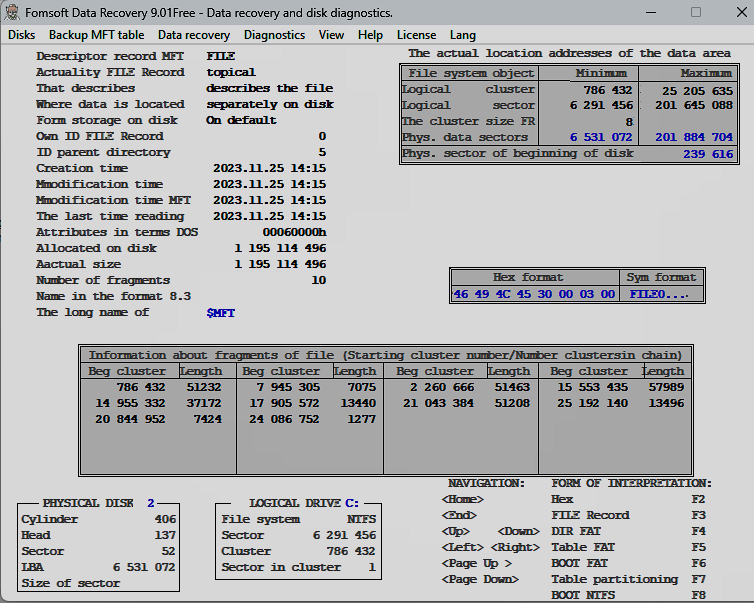Select the DIR FAT interpretation form
This screenshot has width=754, height=603.
tap(576, 531)
